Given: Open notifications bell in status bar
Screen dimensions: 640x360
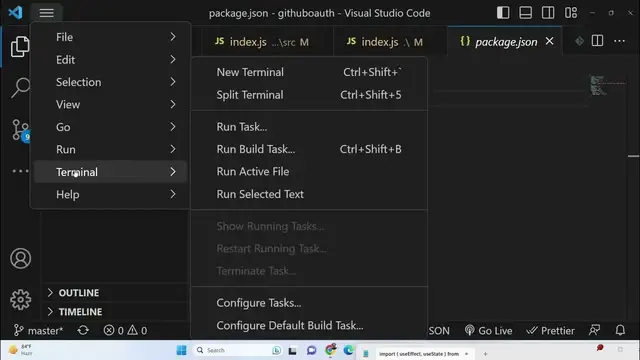Looking at the screenshot, I should (x=620, y=330).
